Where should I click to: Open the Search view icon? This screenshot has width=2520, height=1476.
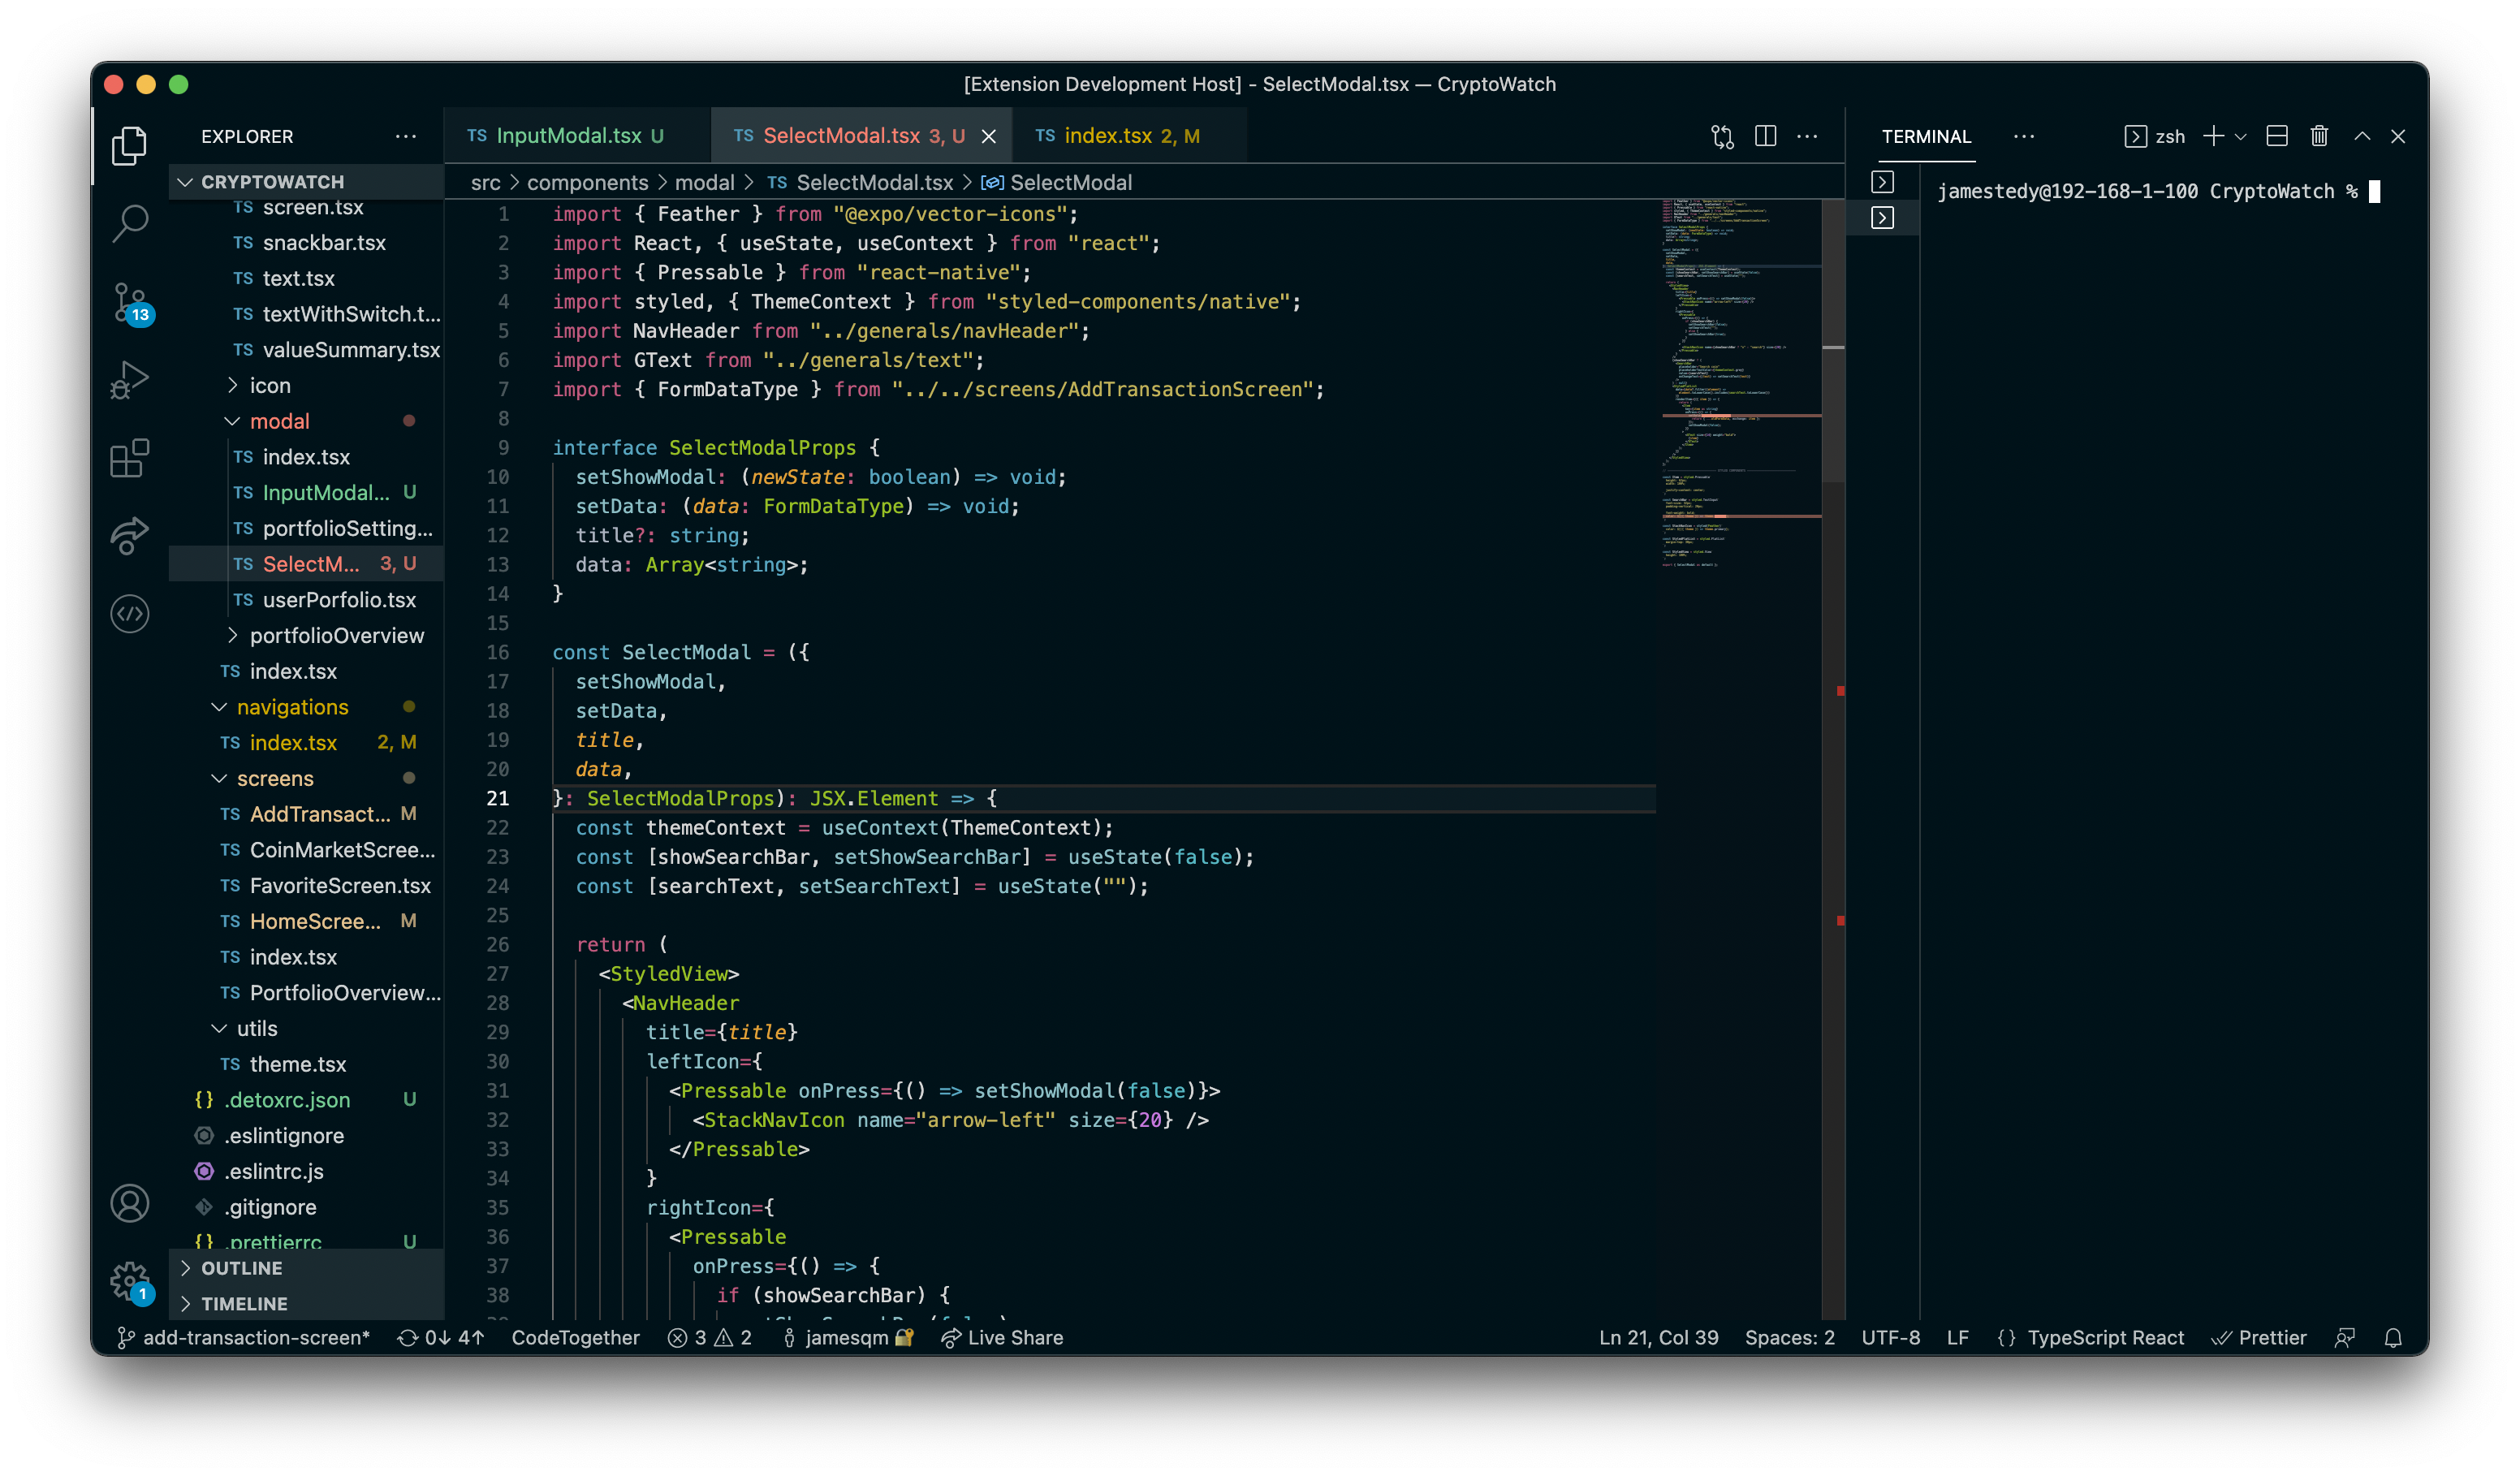pyautogui.click(x=129, y=222)
